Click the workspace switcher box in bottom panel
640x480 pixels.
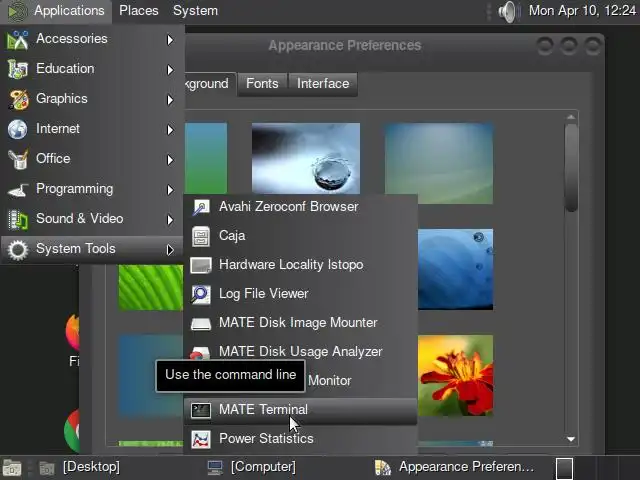tap(564, 468)
